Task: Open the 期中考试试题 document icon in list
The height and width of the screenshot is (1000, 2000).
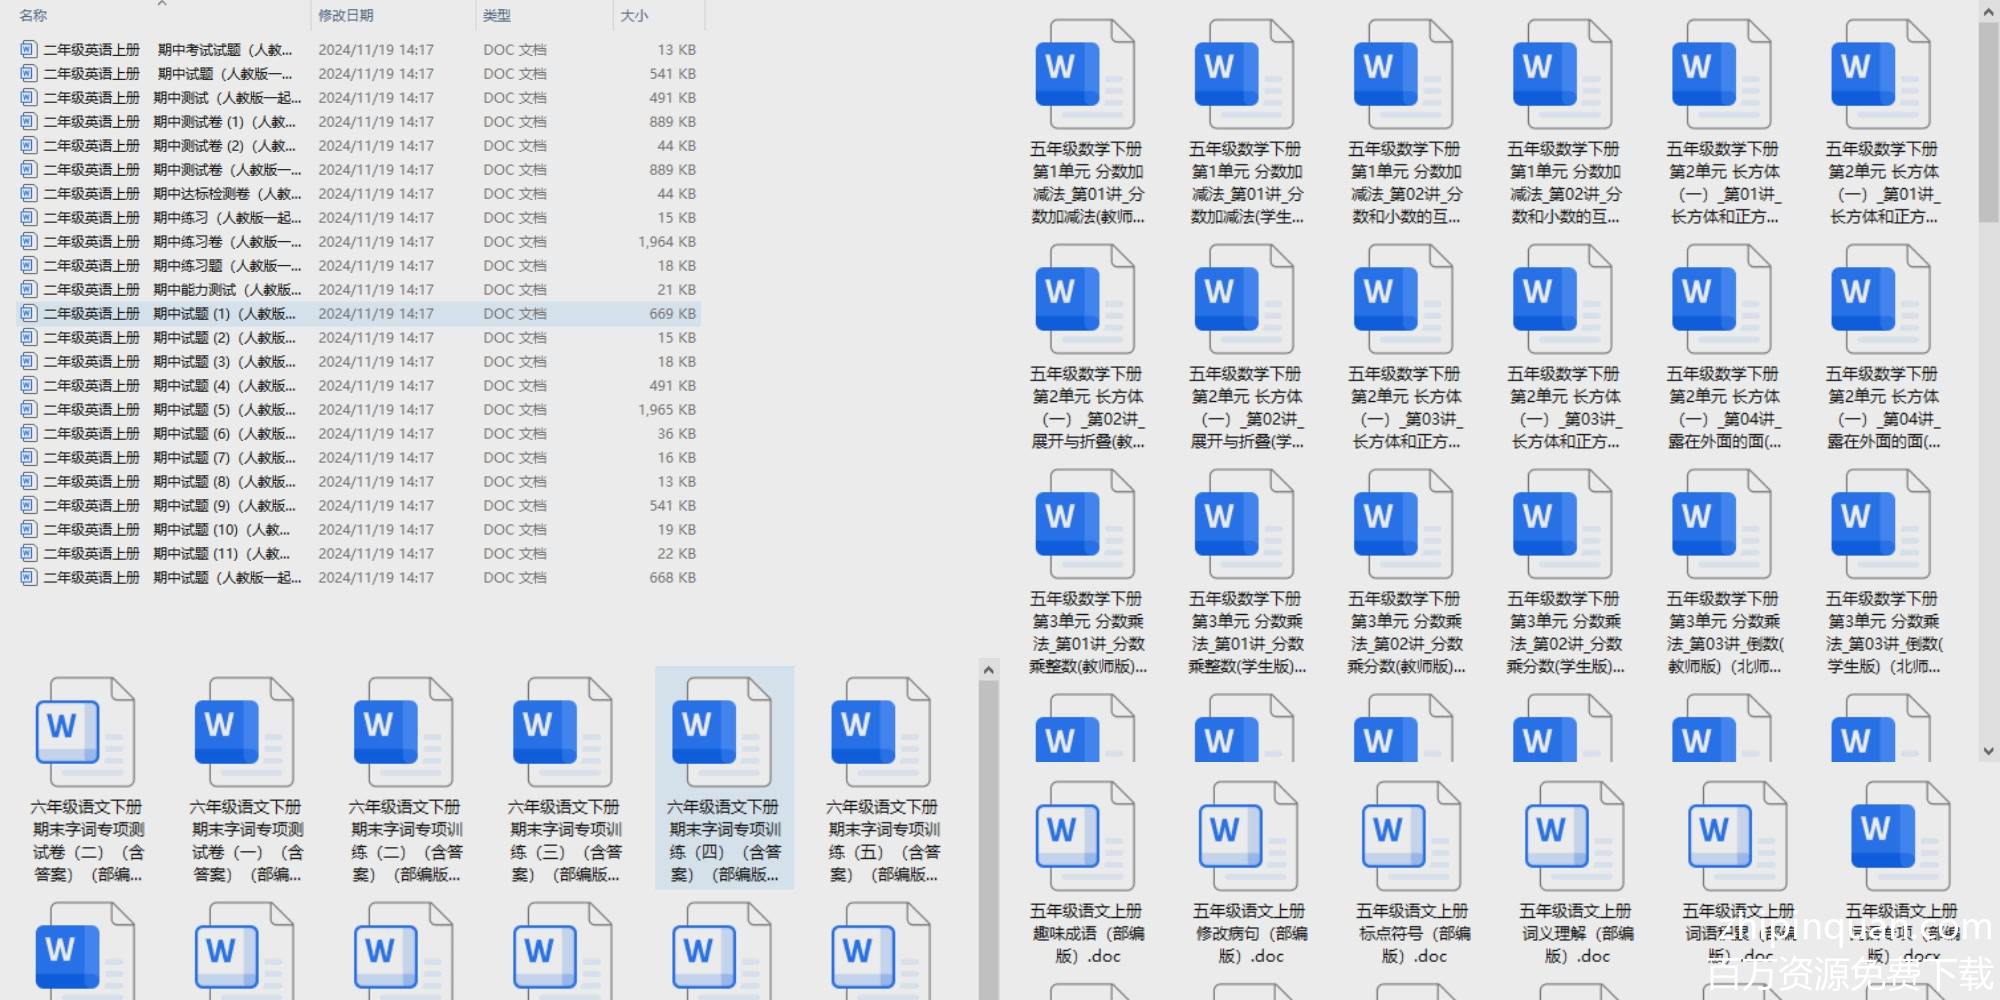Action: [28, 49]
